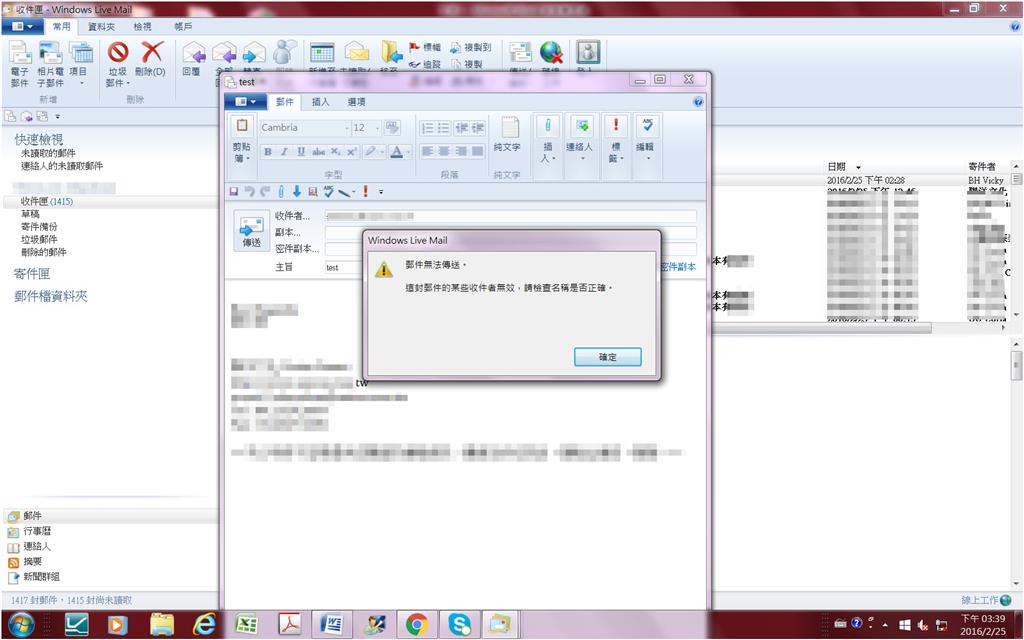The width and height of the screenshot is (1024, 640).
Task: Switch to 資料夾 tab in main window
Action: [101, 27]
